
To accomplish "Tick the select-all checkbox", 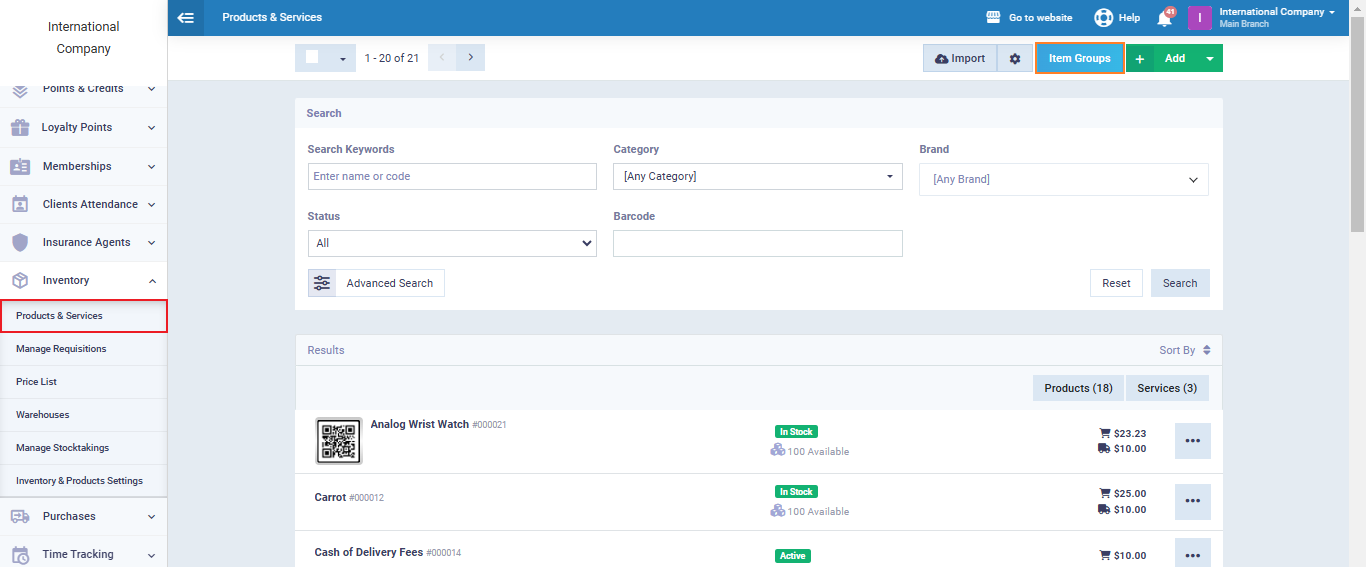I will [x=312, y=58].
